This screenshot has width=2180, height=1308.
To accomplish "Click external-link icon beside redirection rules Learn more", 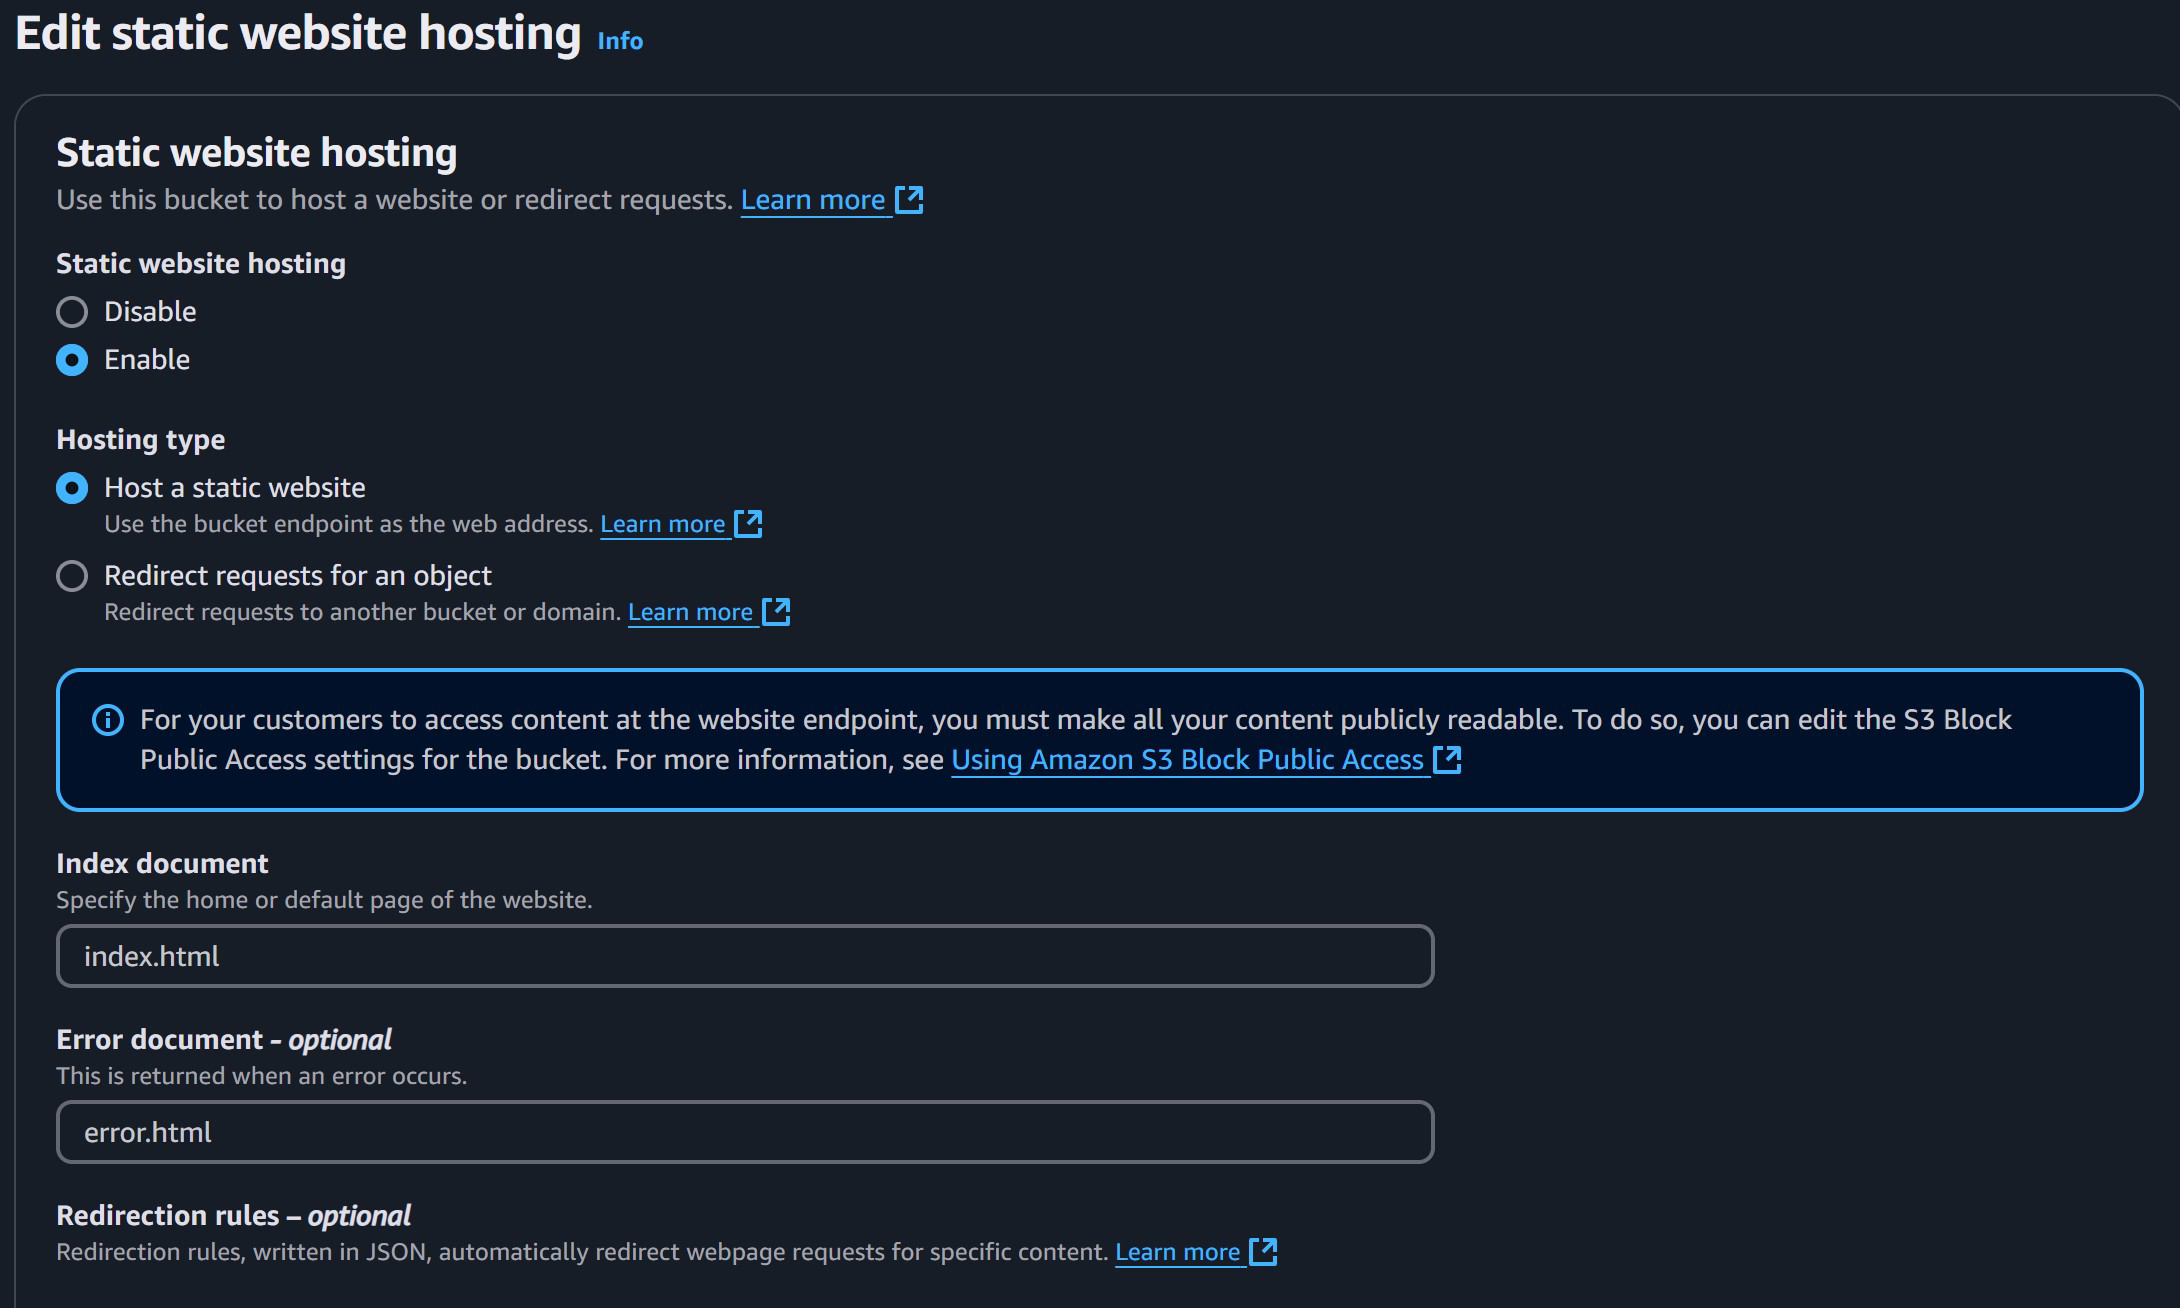I will click(x=1263, y=1252).
